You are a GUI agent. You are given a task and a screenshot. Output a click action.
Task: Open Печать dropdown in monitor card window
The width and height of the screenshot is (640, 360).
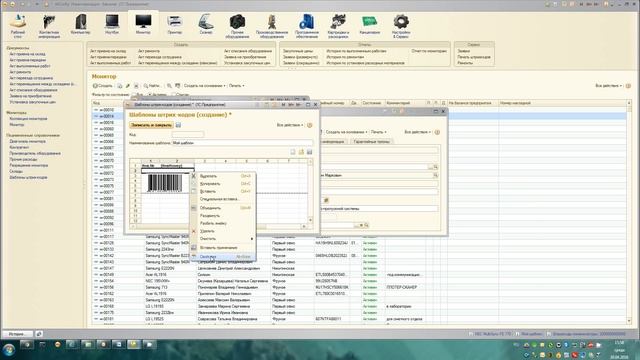pos(378,132)
